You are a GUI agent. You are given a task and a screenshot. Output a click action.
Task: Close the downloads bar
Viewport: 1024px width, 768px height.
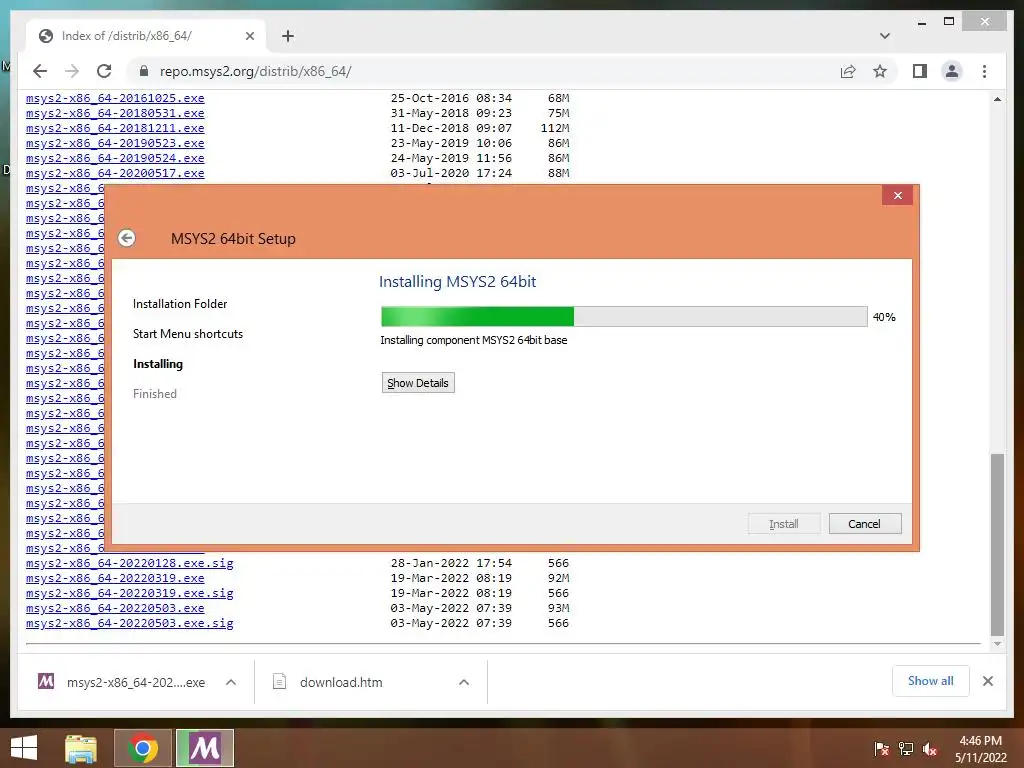tap(987, 681)
